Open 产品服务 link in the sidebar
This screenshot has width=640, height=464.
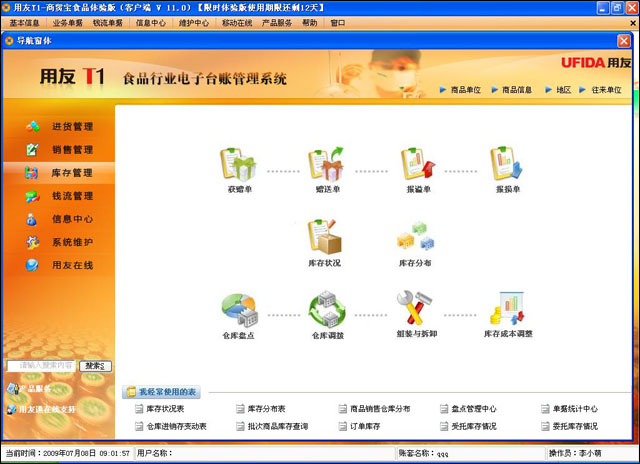pos(29,389)
